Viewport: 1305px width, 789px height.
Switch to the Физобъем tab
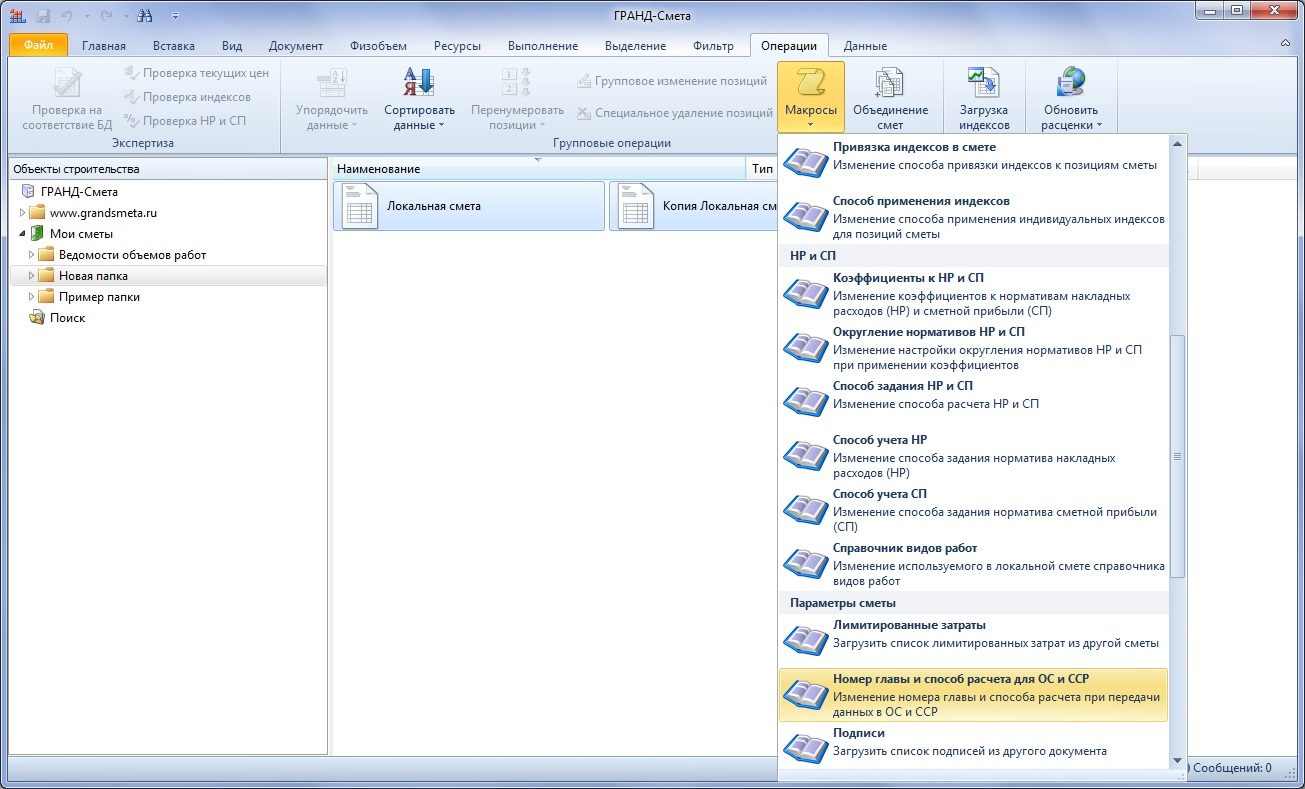tap(378, 46)
